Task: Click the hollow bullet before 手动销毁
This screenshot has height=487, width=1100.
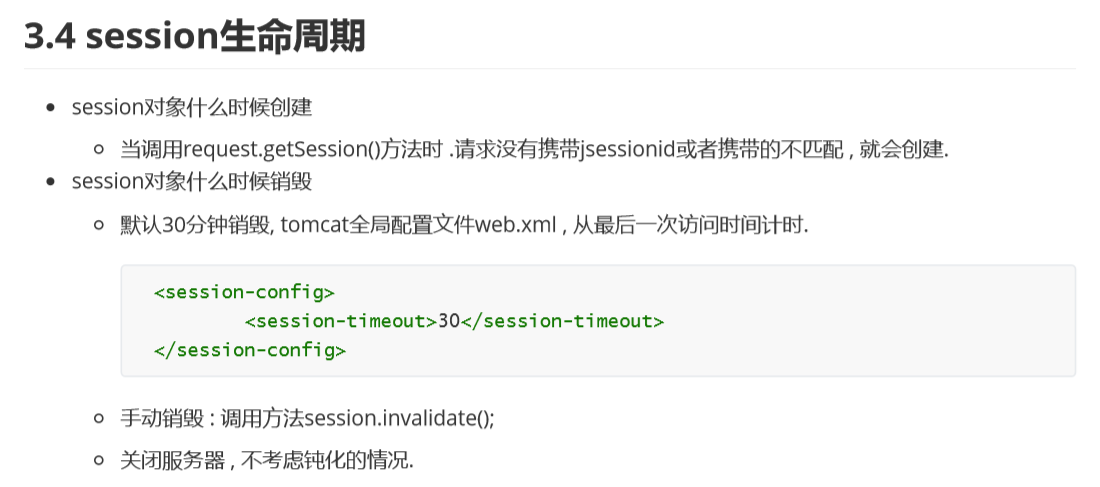Action: (99, 419)
